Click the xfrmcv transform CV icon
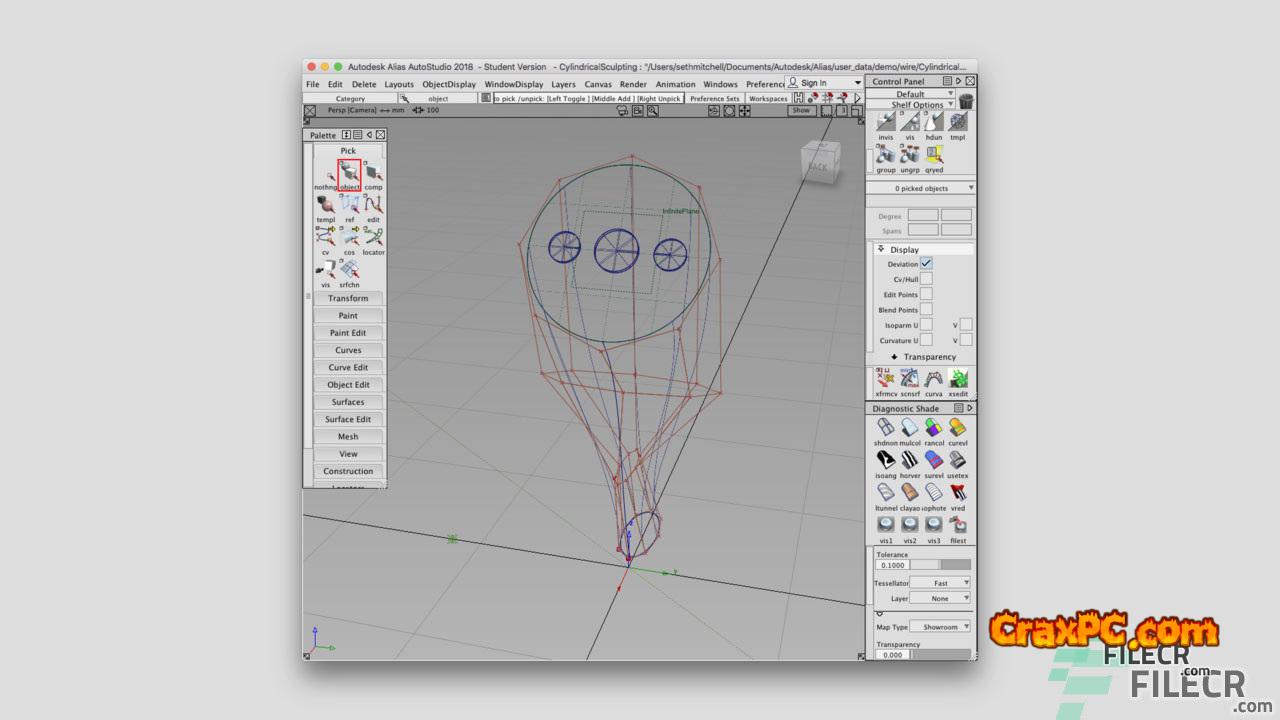This screenshot has height=720, width=1280. pyautogui.click(x=885, y=379)
